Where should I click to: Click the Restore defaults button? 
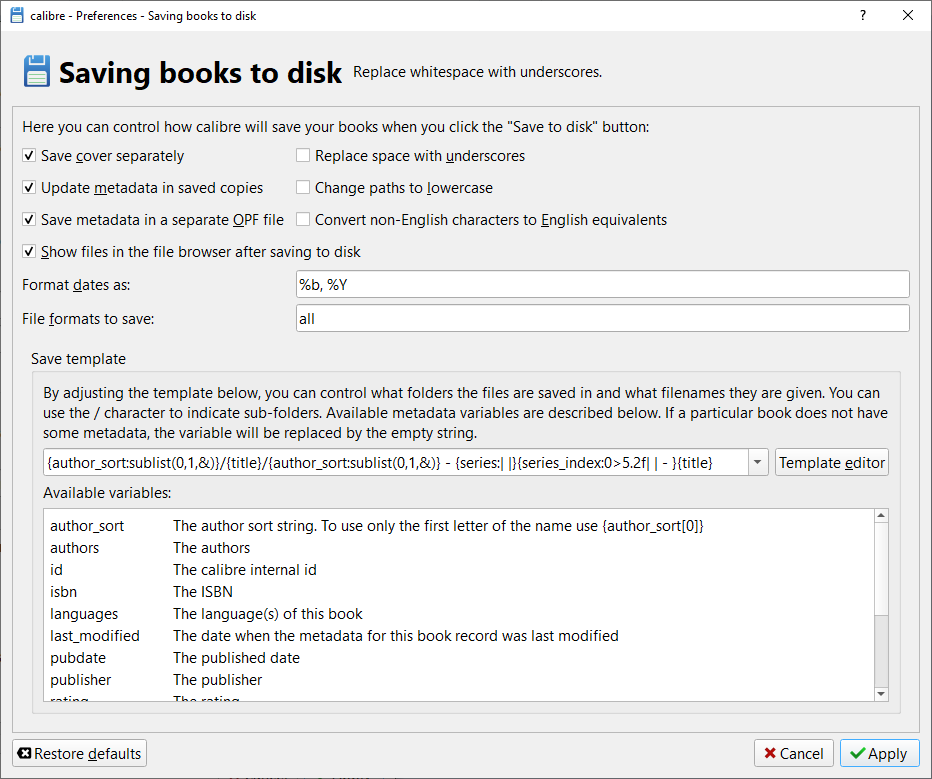pyautogui.click(x=80, y=753)
